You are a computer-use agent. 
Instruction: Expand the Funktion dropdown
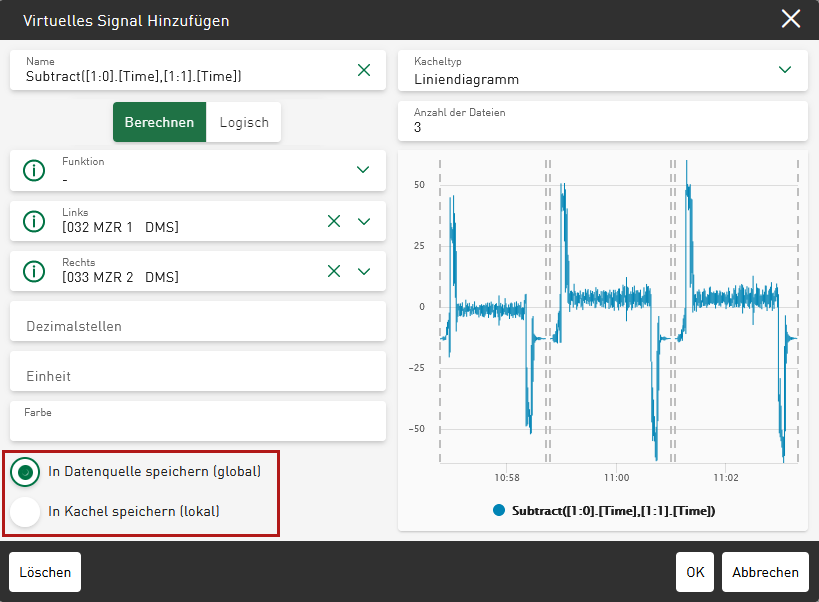[364, 170]
